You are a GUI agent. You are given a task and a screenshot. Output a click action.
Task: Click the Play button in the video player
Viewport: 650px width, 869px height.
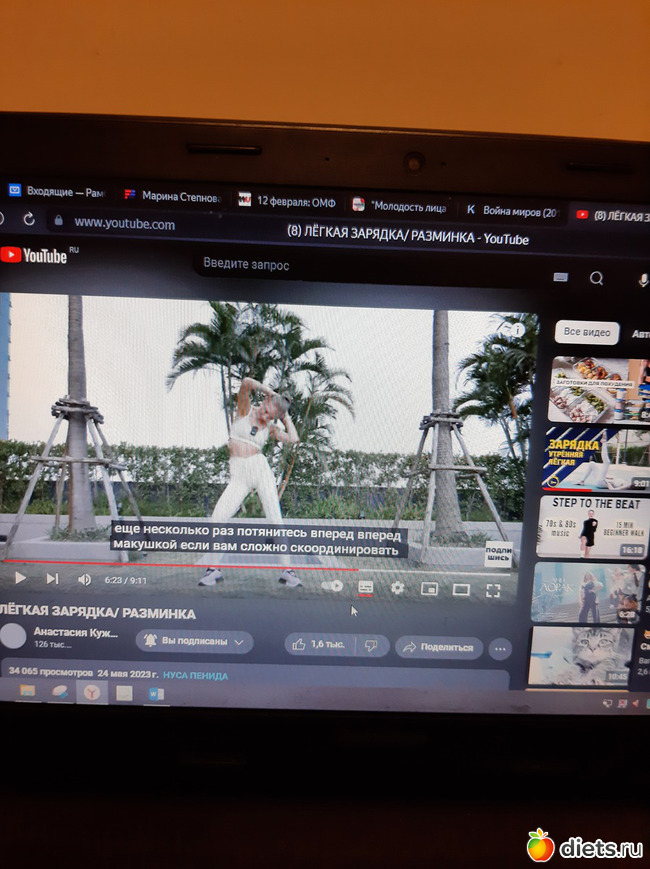19,578
